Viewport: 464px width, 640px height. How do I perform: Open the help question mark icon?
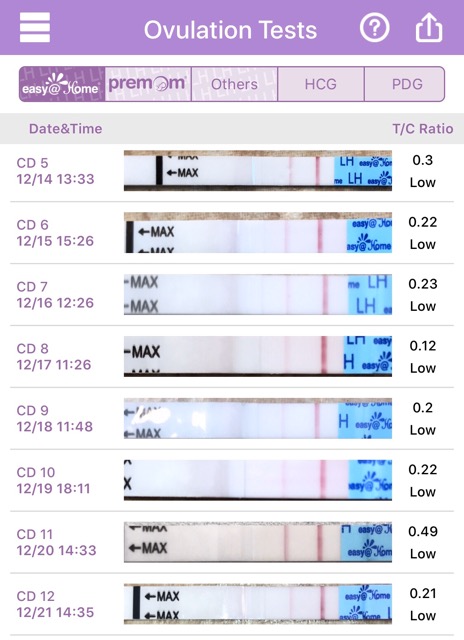(374, 28)
